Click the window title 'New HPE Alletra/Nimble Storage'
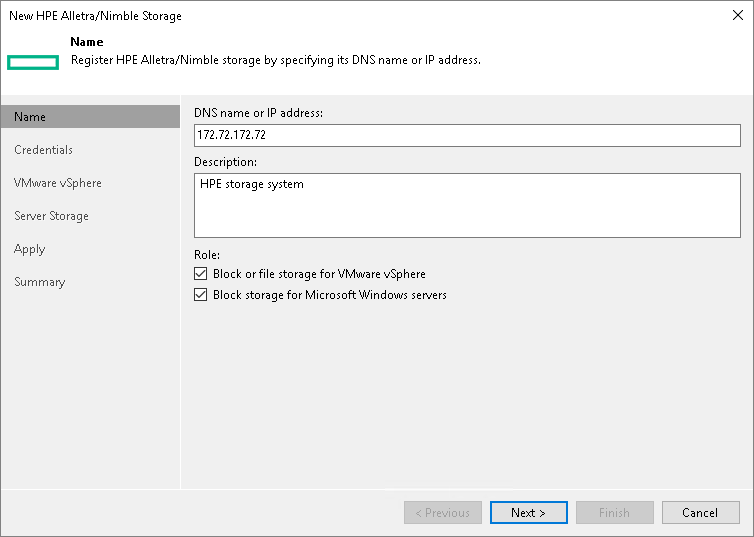The image size is (754, 537). point(95,16)
